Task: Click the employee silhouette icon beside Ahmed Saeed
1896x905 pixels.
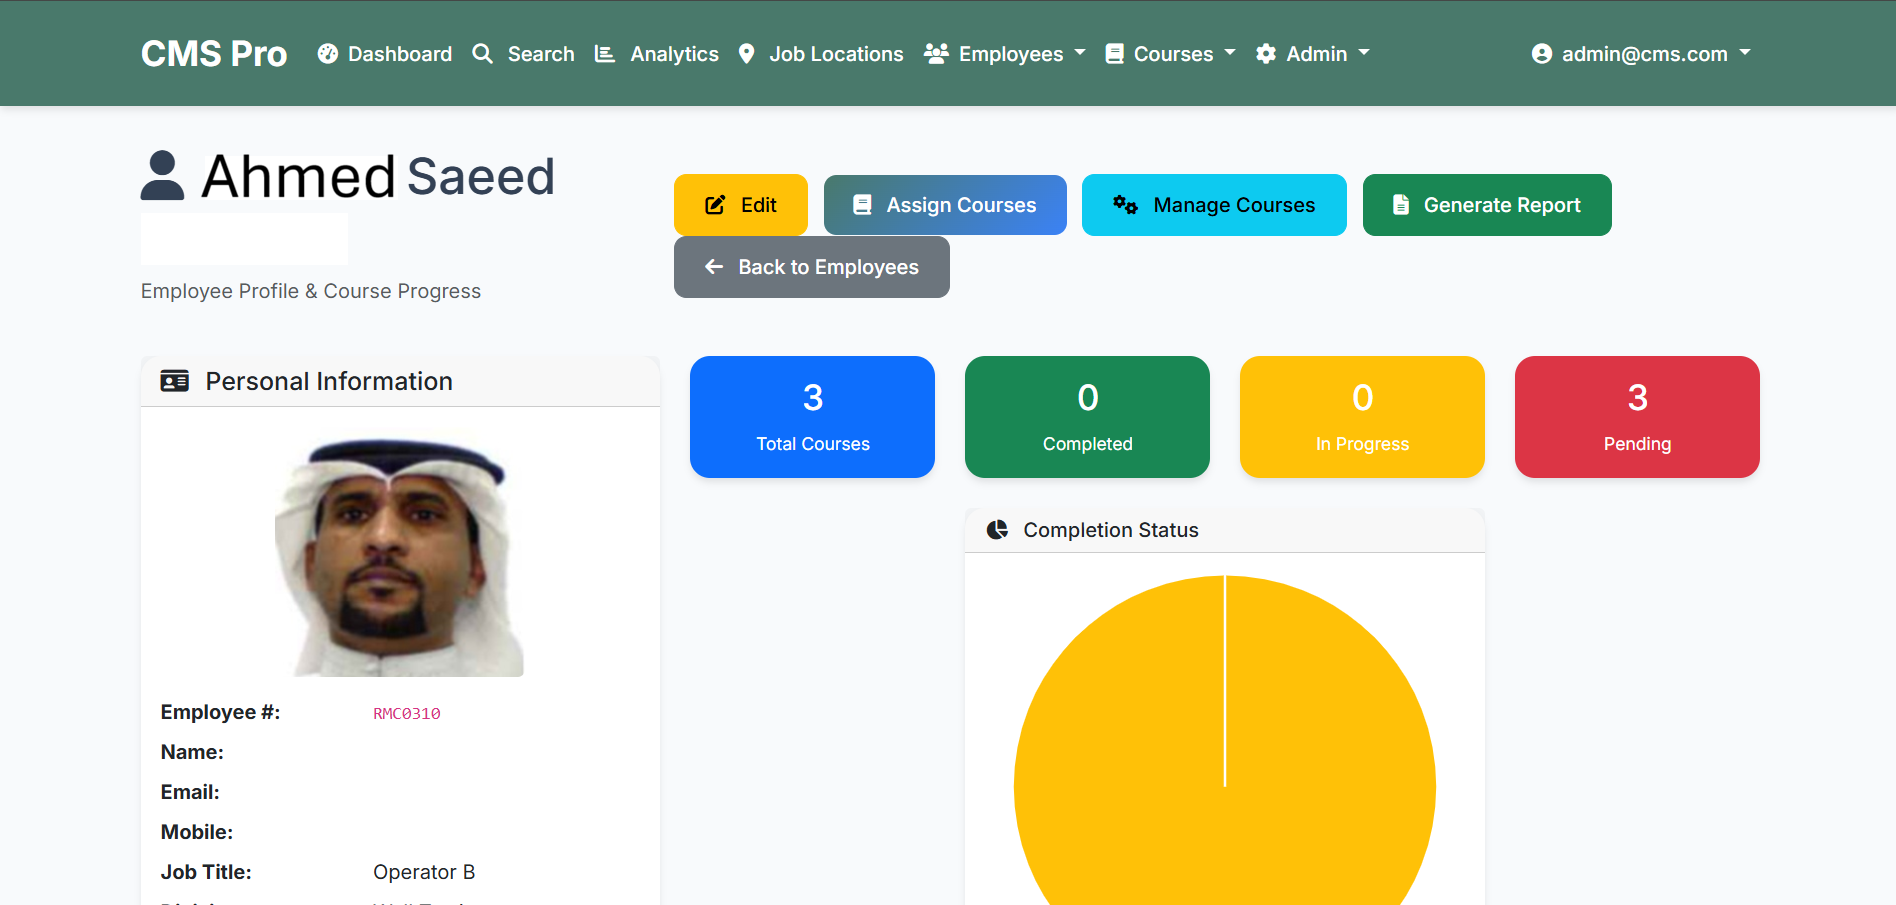Action: point(162,176)
